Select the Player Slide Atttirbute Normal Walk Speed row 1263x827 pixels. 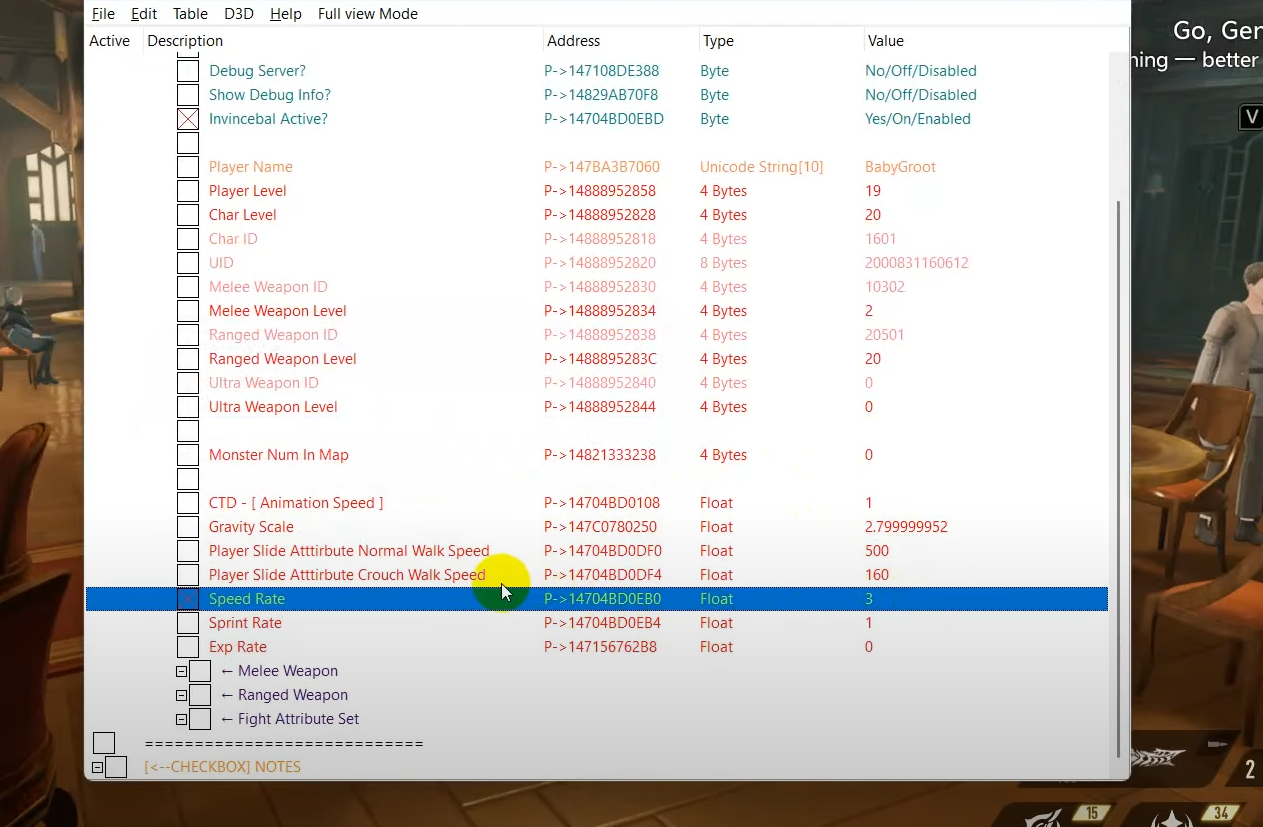[597, 551]
